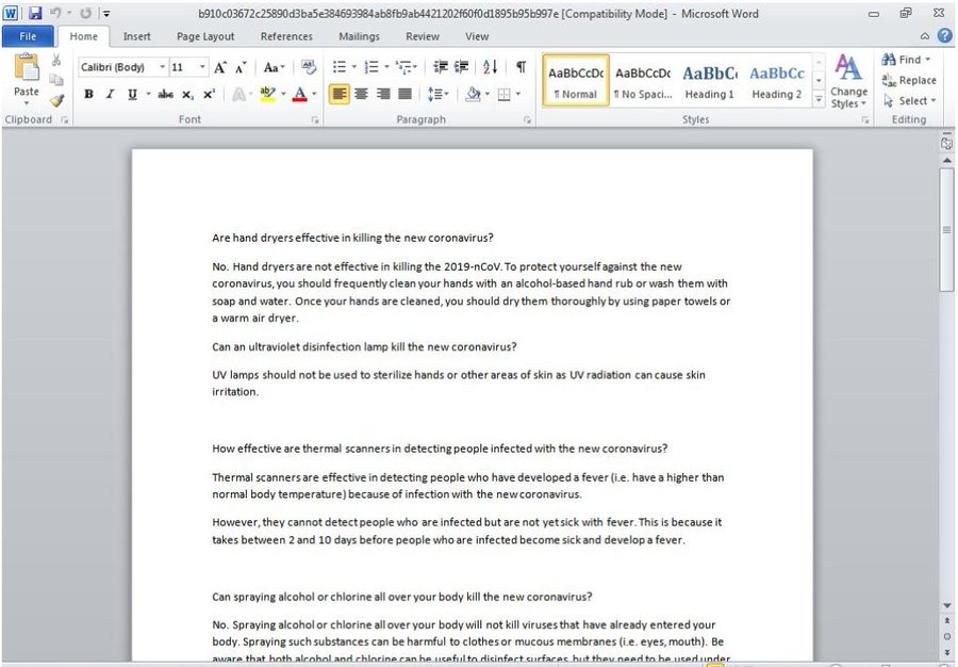Toggle Italic formatting
Viewport: 958px width, 667px height.
pos(110,94)
